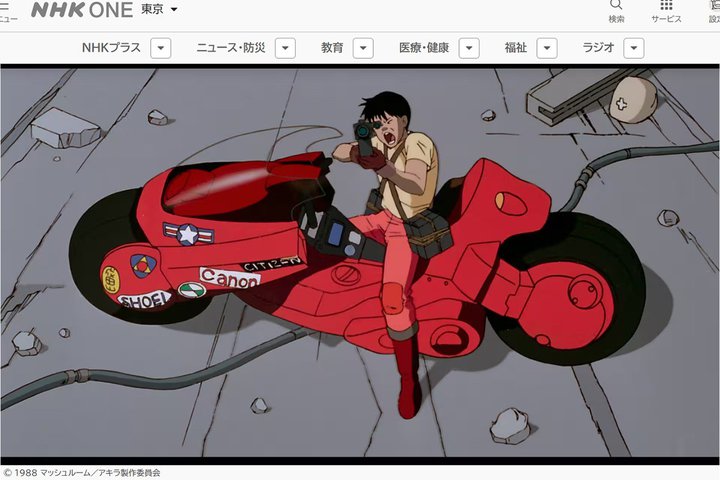Expand the 教育 dropdown arrow
The width and height of the screenshot is (720, 480).
tap(363, 48)
